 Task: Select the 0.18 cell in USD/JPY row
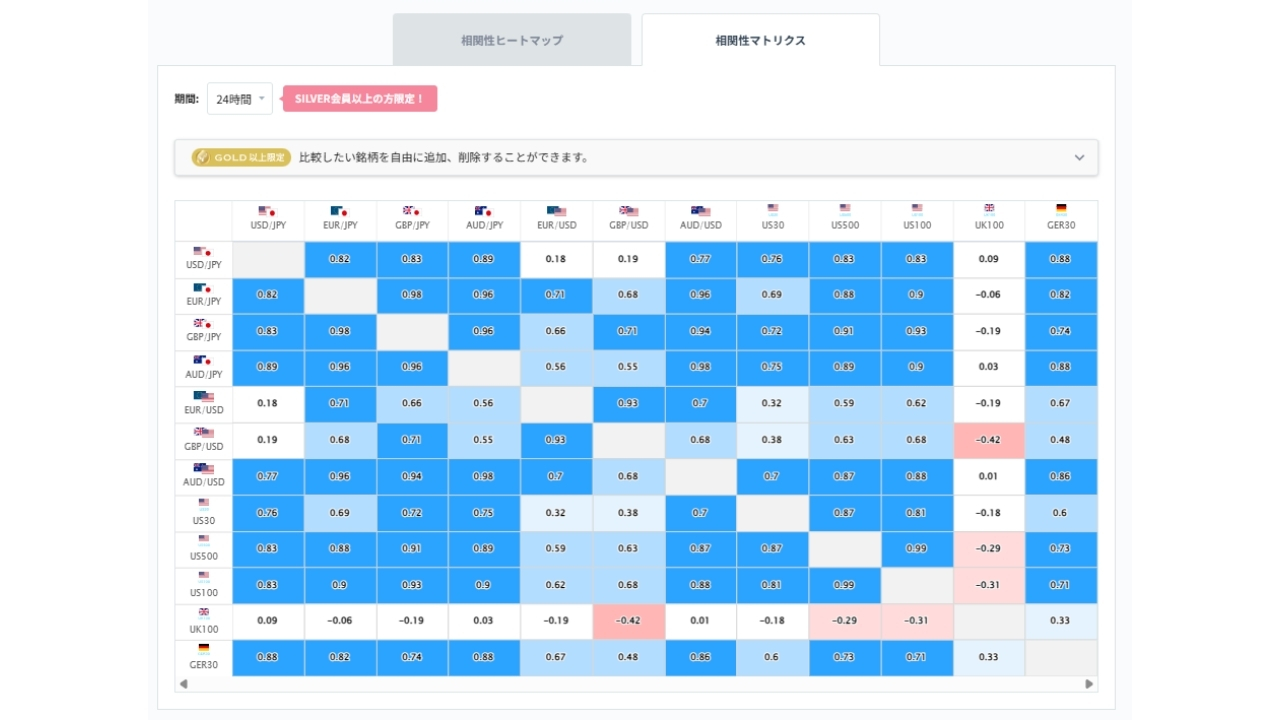(x=556, y=259)
